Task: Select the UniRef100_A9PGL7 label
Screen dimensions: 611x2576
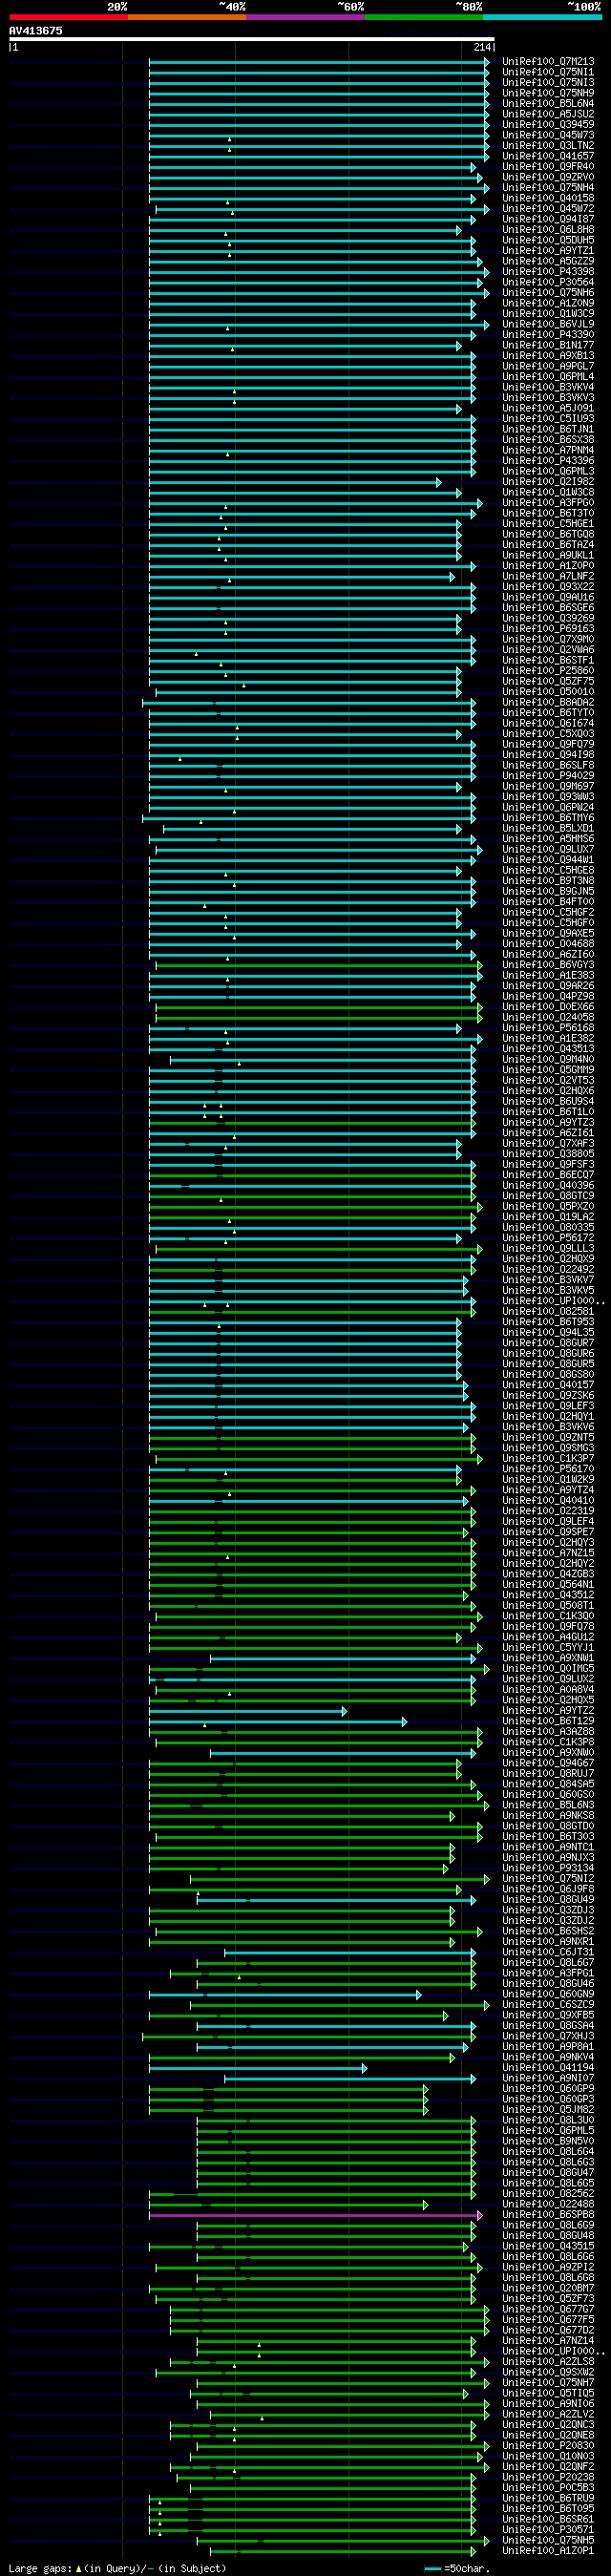Action: [548, 366]
